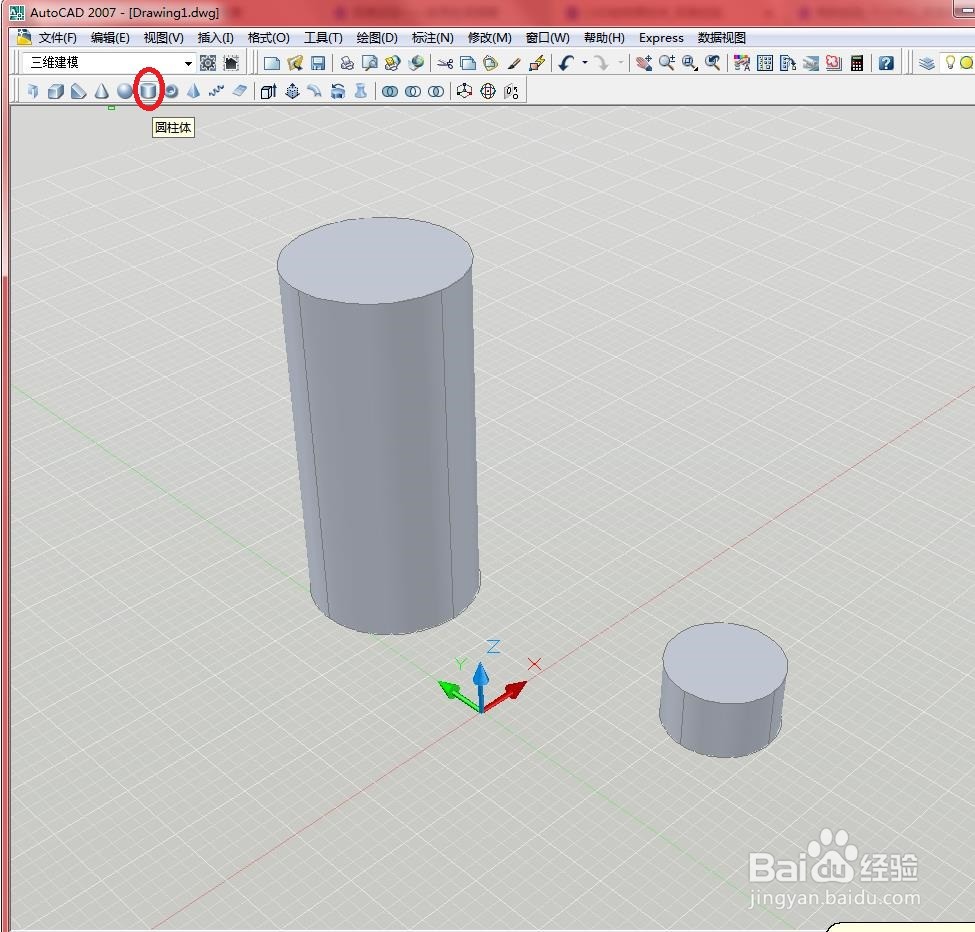Select the Sphere solid tool
The height and width of the screenshot is (932, 975).
click(x=124, y=91)
